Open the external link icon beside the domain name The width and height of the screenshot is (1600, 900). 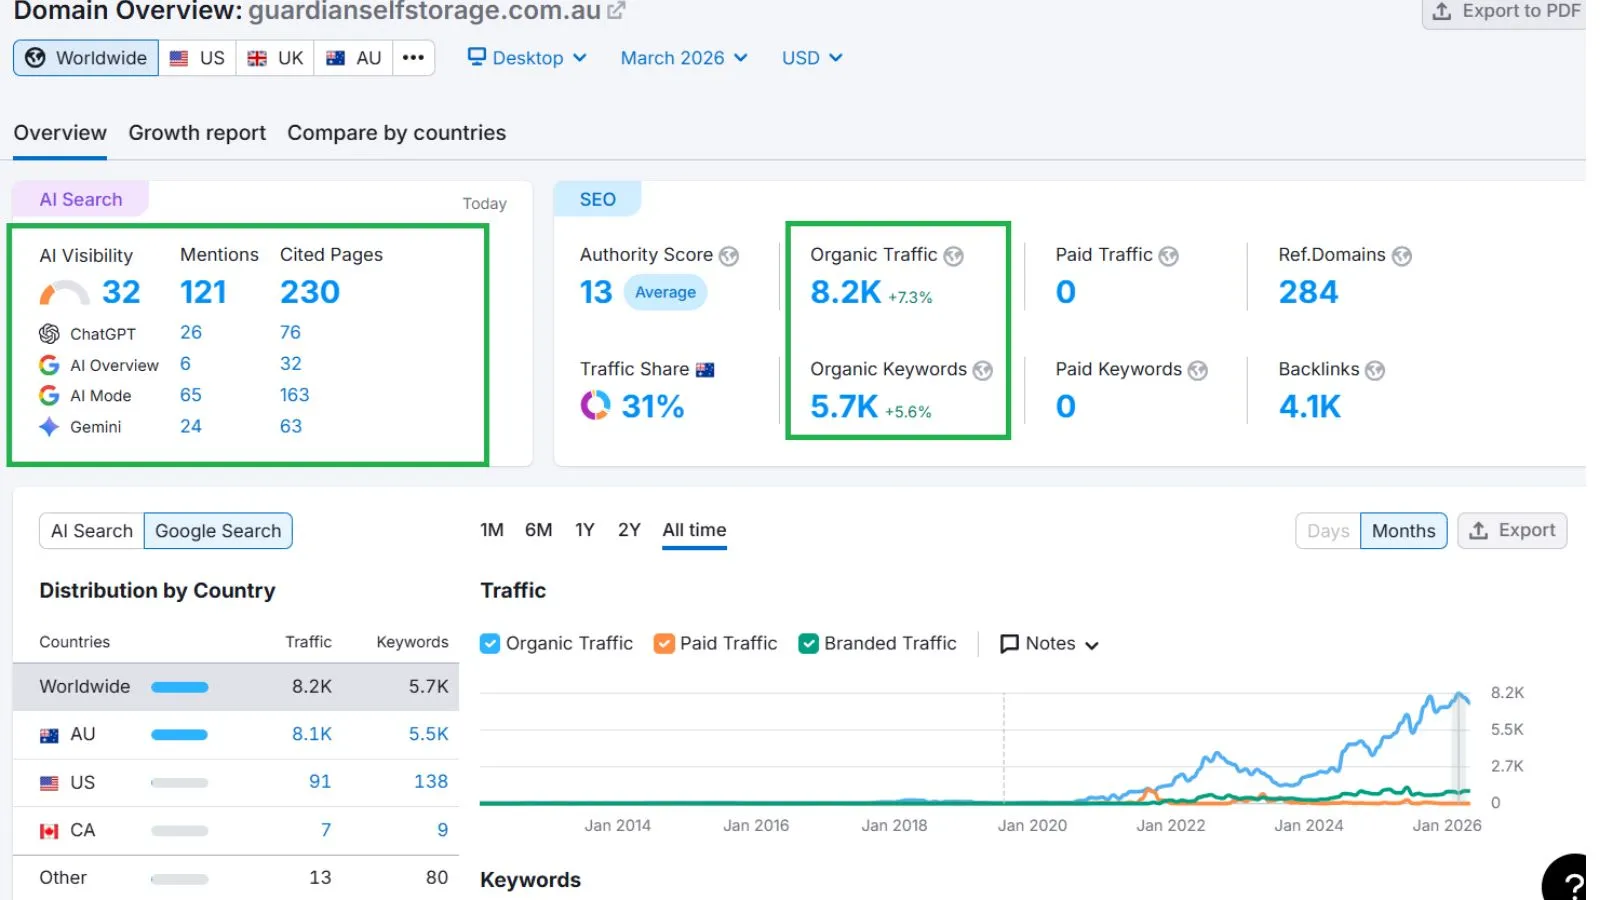point(616,11)
